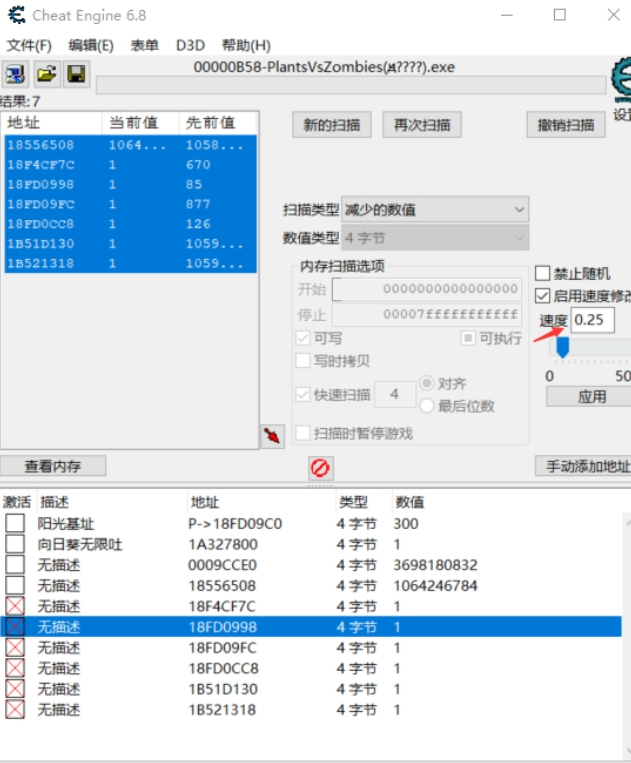
Task: Click address 0009CCE0 in address table
Action: pyautogui.click(x=222, y=565)
